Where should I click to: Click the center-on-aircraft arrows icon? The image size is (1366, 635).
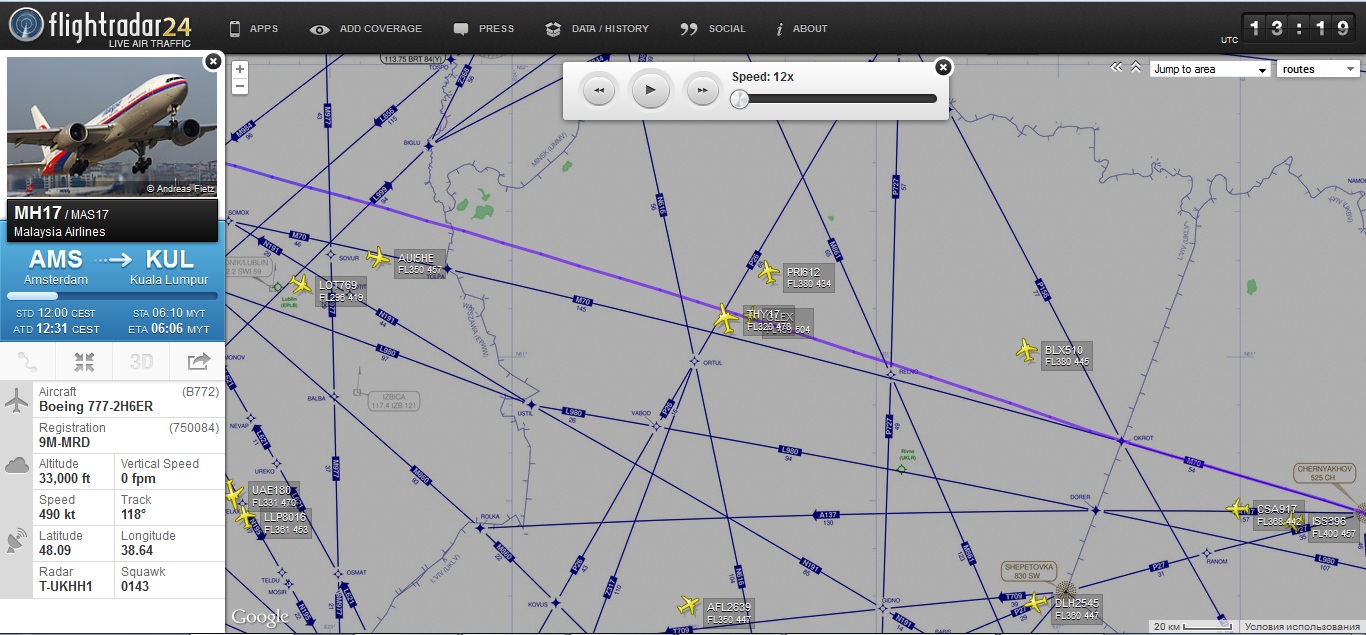pyautogui.click(x=84, y=361)
